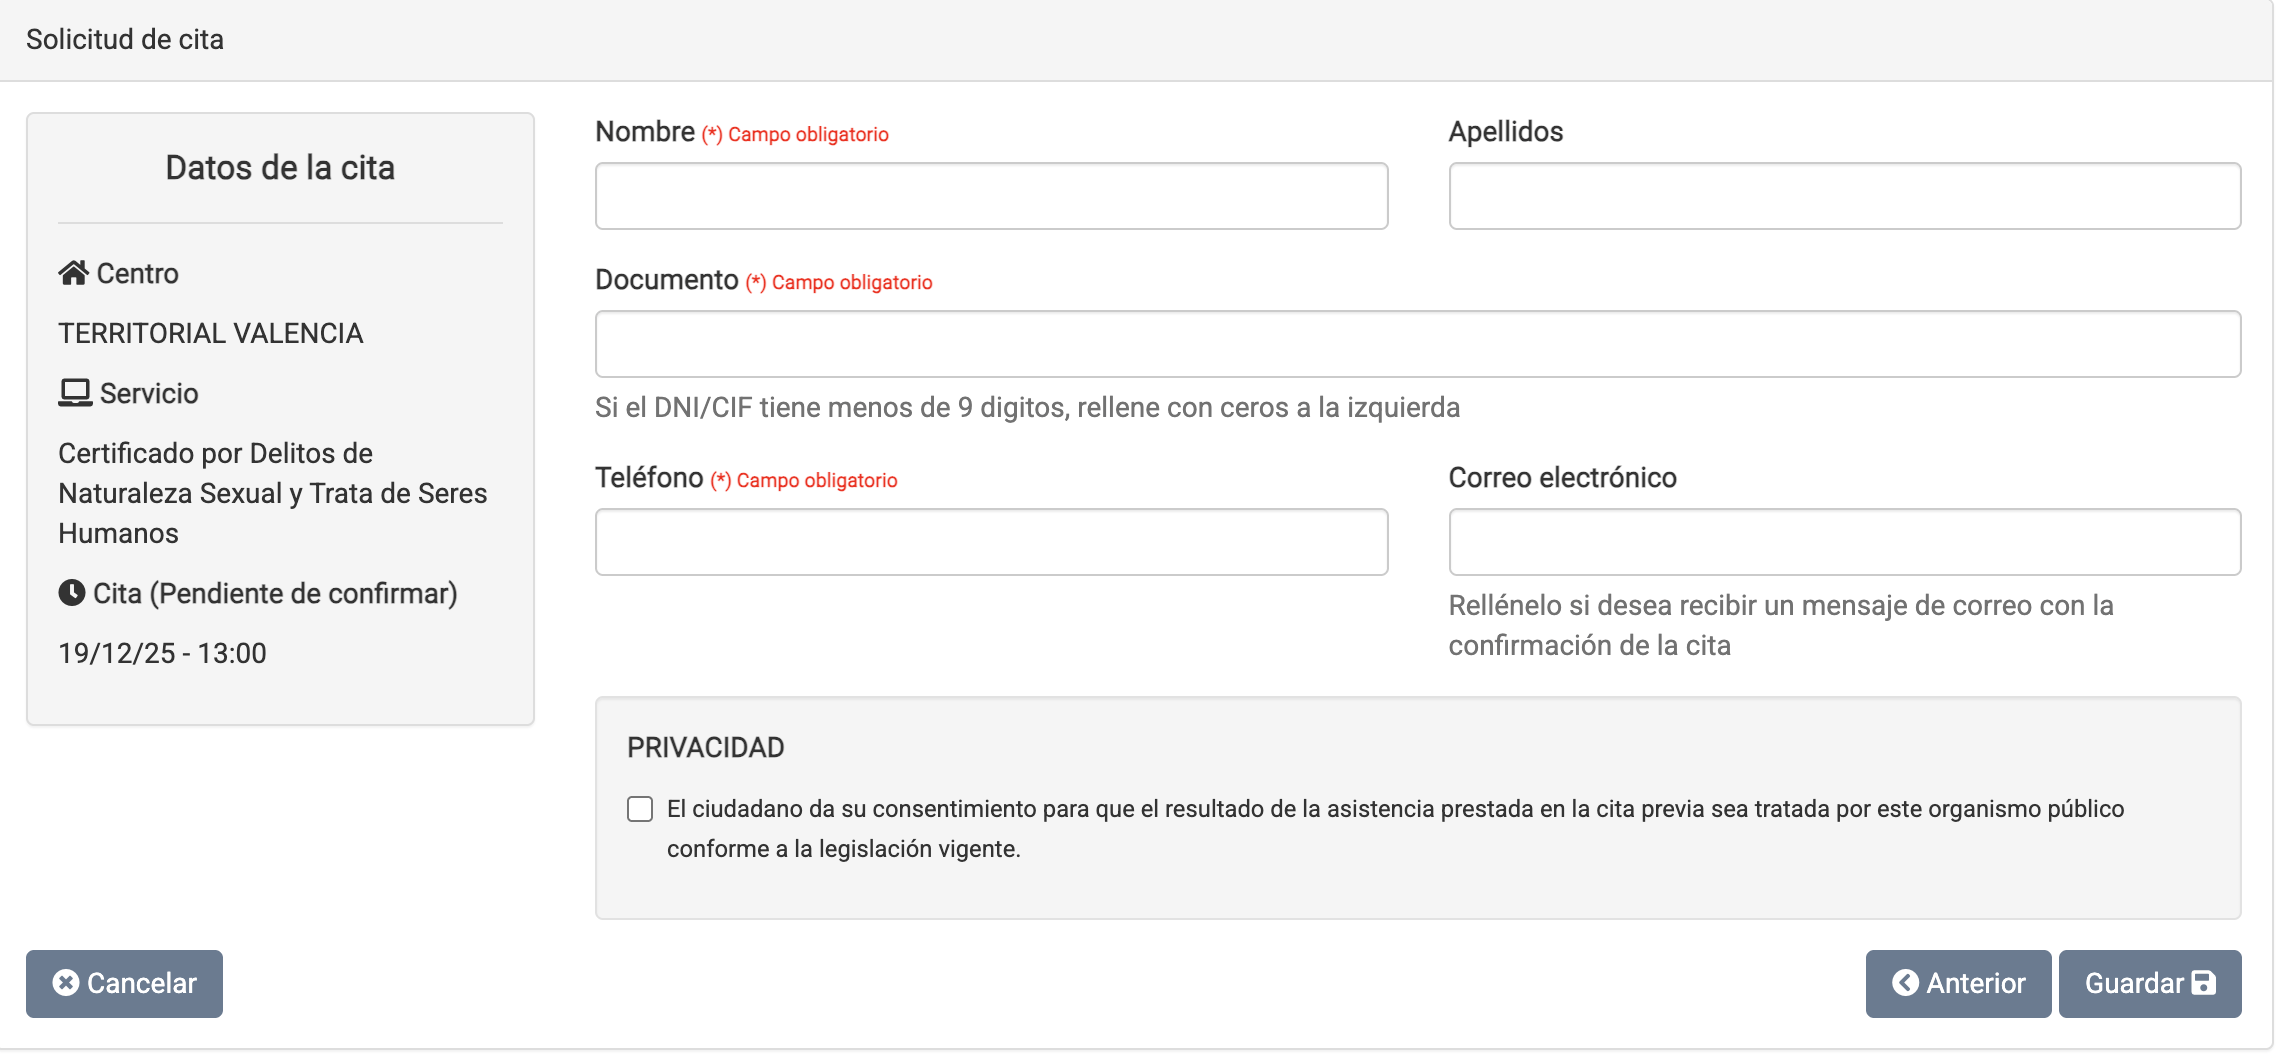The height and width of the screenshot is (1058, 2282).
Task: Focus the Nombre text field
Action: (991, 196)
